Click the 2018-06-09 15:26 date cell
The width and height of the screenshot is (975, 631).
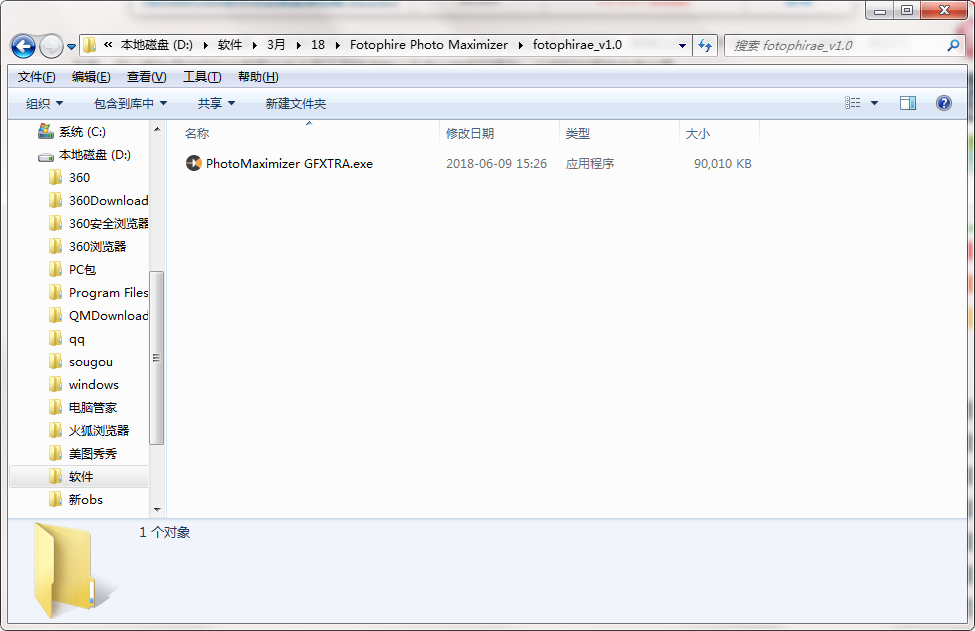pos(496,164)
